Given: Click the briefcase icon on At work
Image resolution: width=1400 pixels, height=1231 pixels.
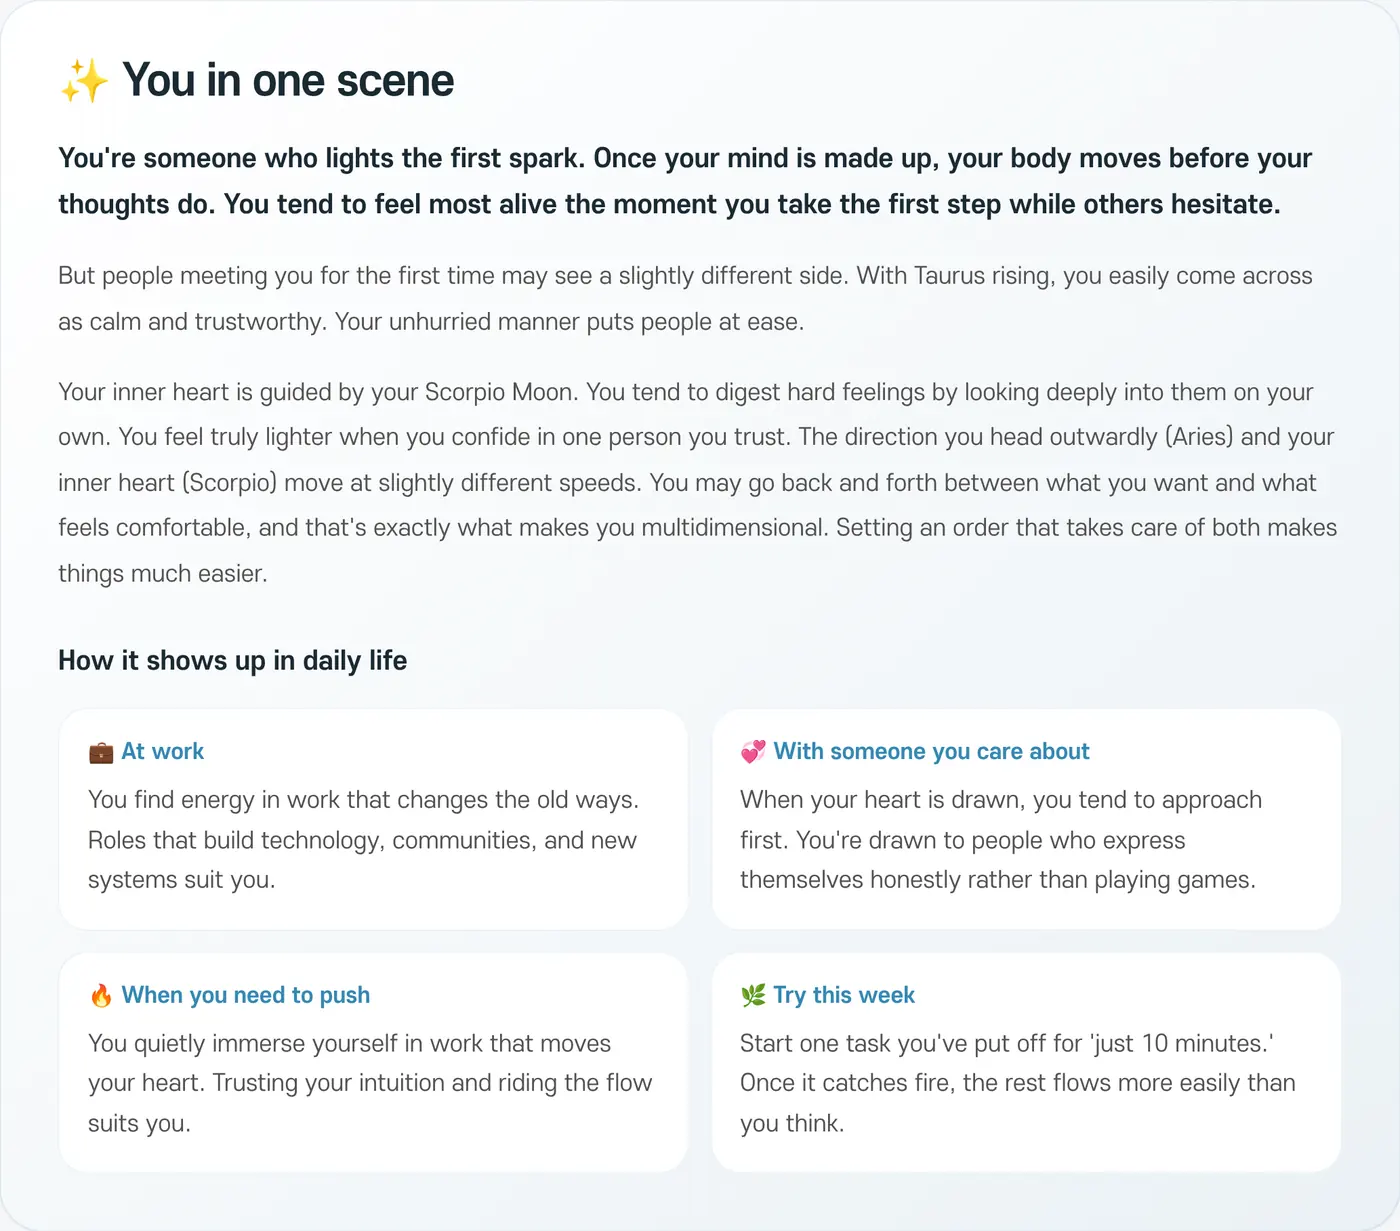Looking at the screenshot, I should point(101,752).
